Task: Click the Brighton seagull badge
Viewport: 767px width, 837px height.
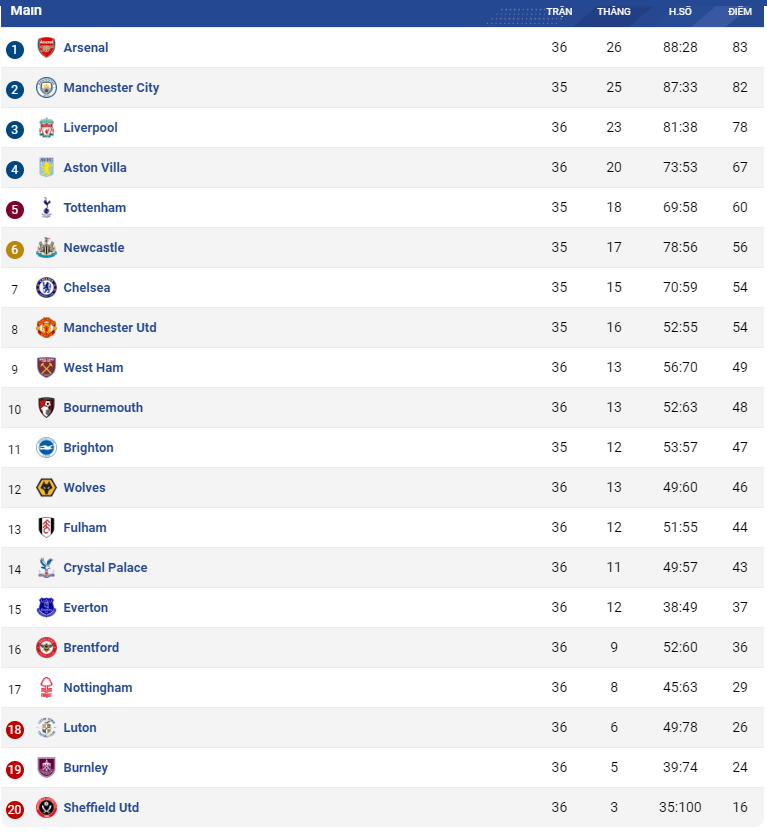Action: point(46,448)
